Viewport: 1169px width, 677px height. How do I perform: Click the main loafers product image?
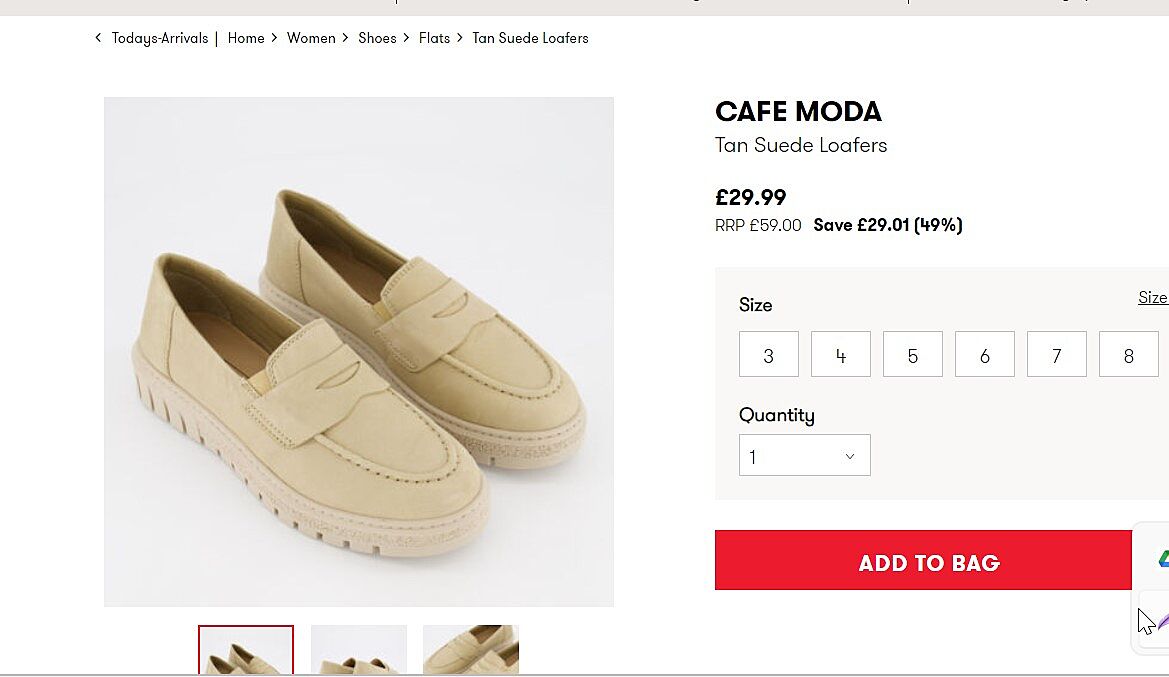coord(359,351)
